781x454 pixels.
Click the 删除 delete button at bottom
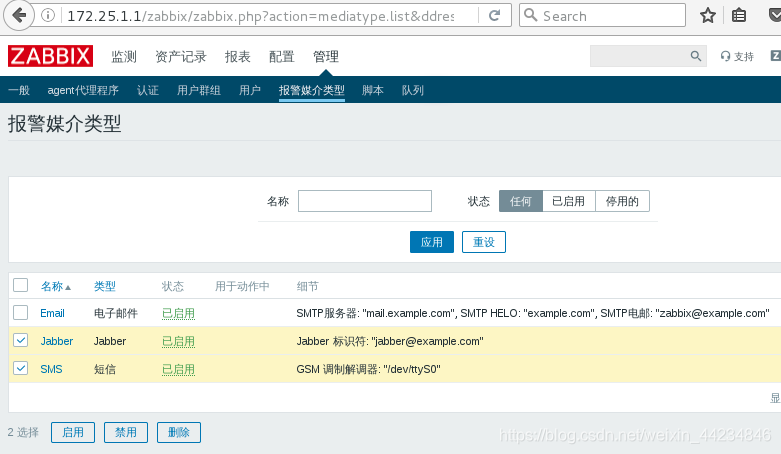point(179,433)
